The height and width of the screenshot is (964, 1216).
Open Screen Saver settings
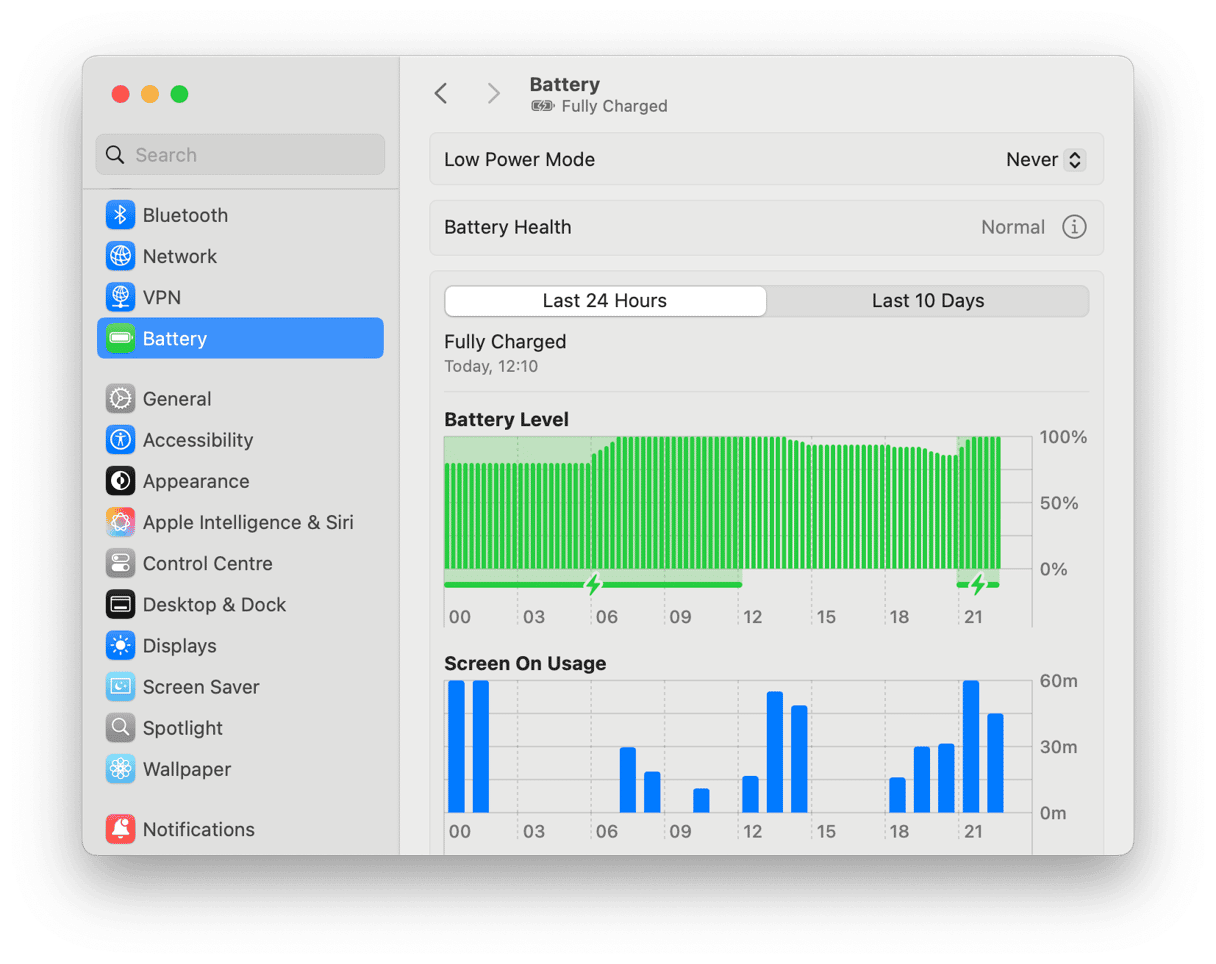200,687
